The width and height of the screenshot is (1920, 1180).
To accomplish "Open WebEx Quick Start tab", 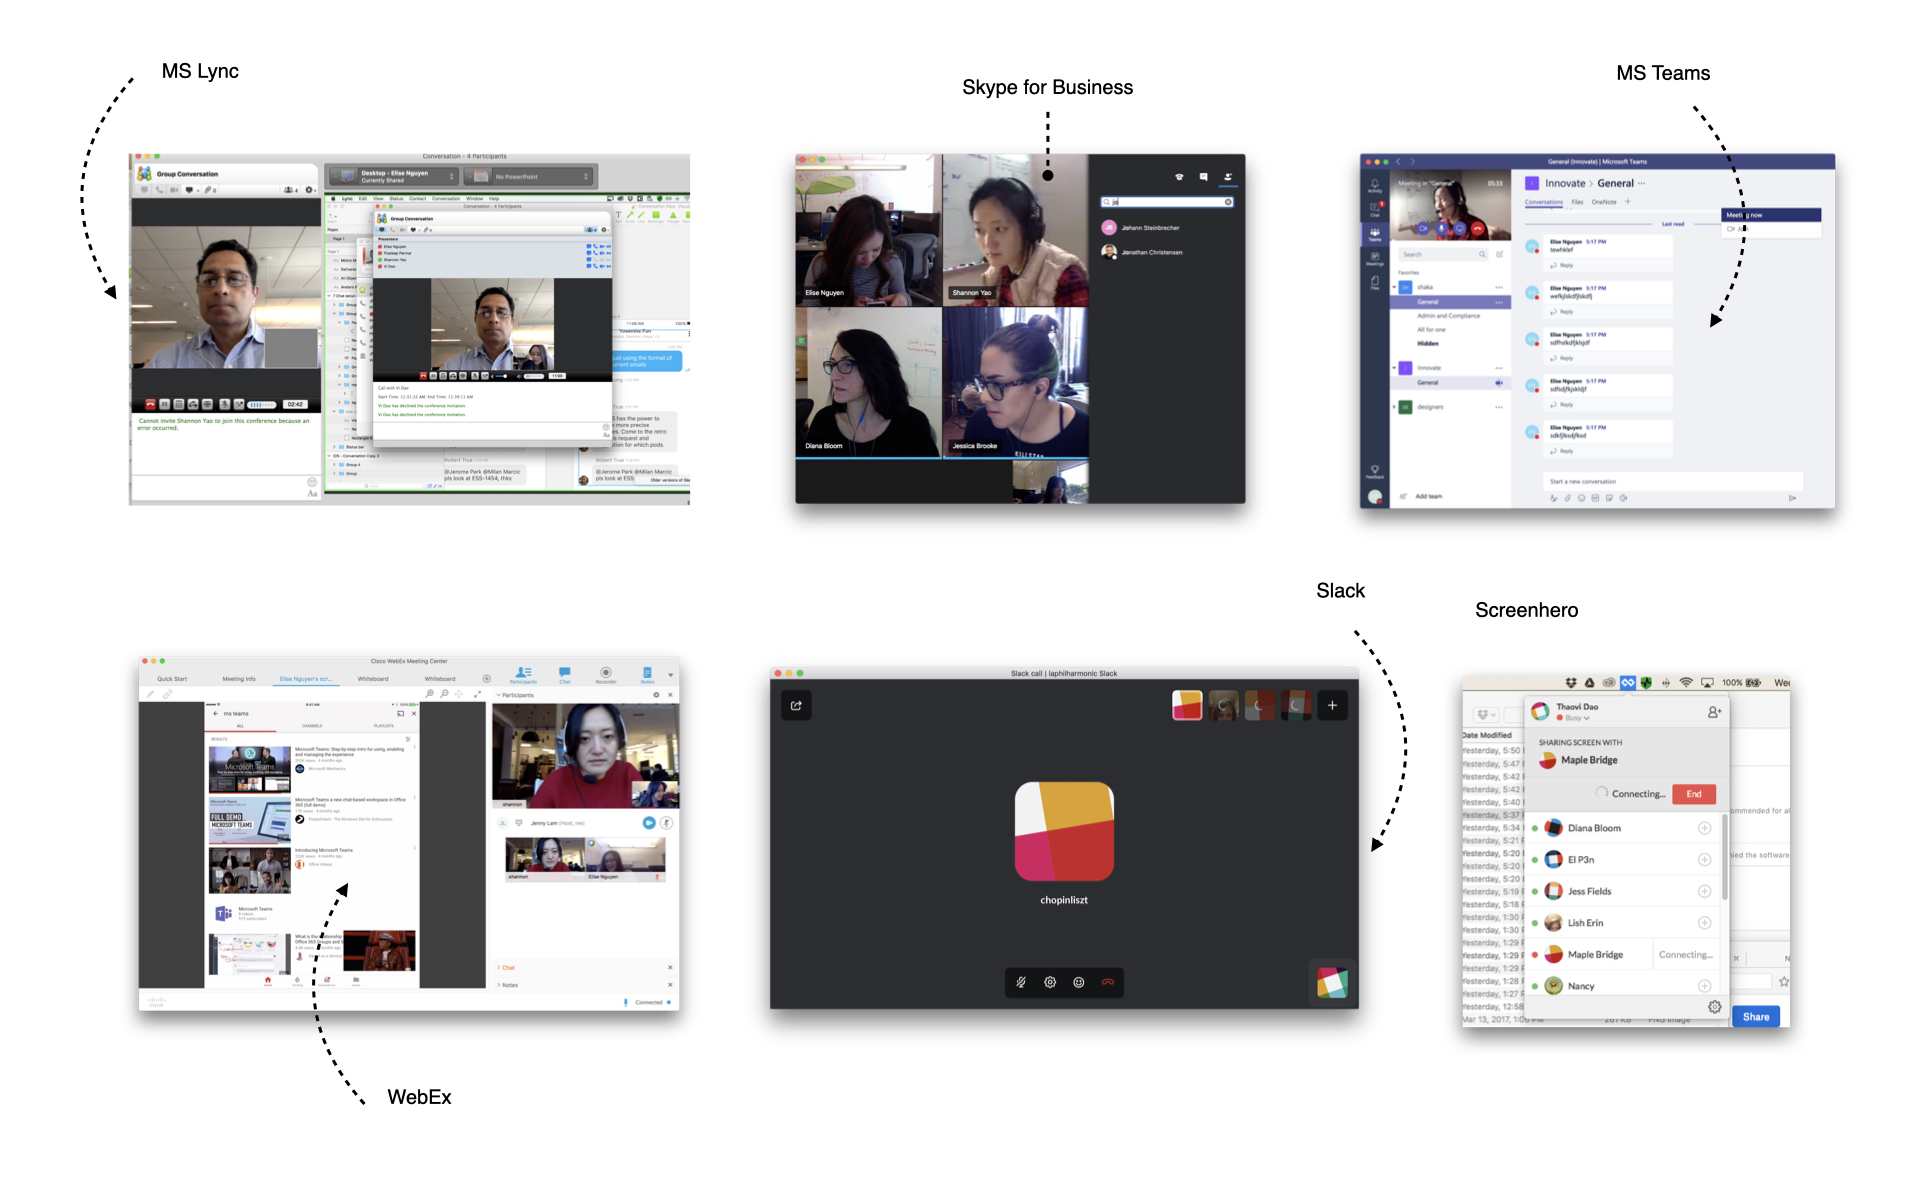I will point(172,679).
